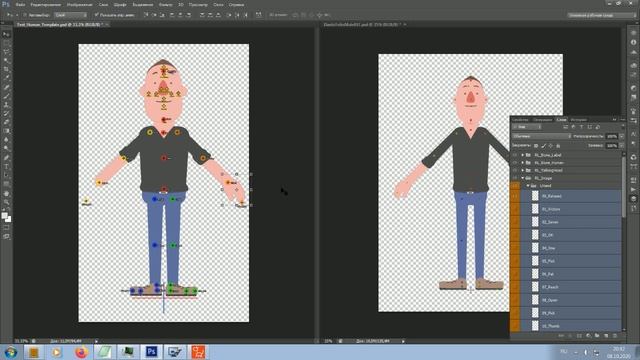Image resolution: width=640 pixels, height=360 pixels.
Task: Toggle Show Transform Controls checkbox
Action: click(x=97, y=15)
